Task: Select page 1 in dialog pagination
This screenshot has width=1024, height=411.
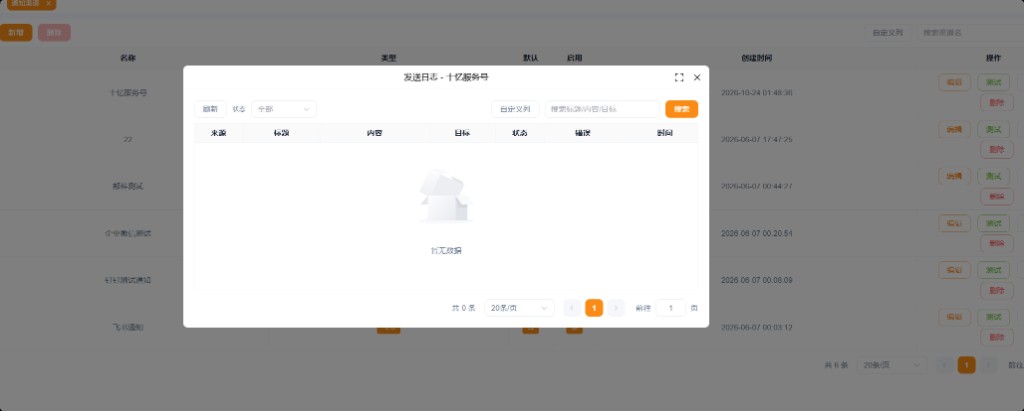Action: tap(594, 308)
